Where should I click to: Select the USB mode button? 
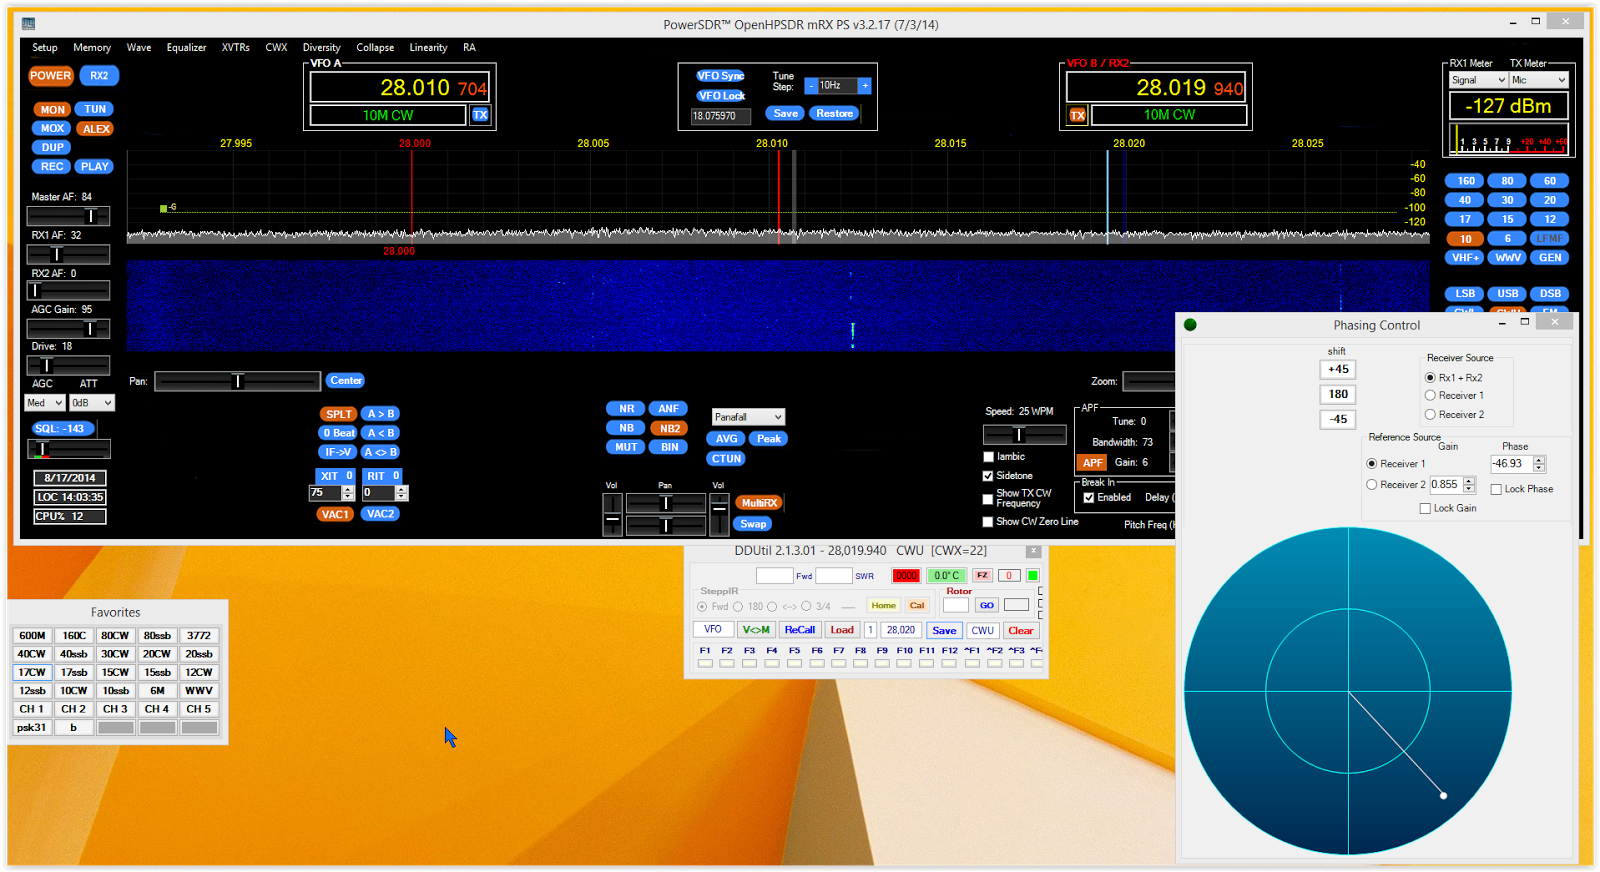1507,294
